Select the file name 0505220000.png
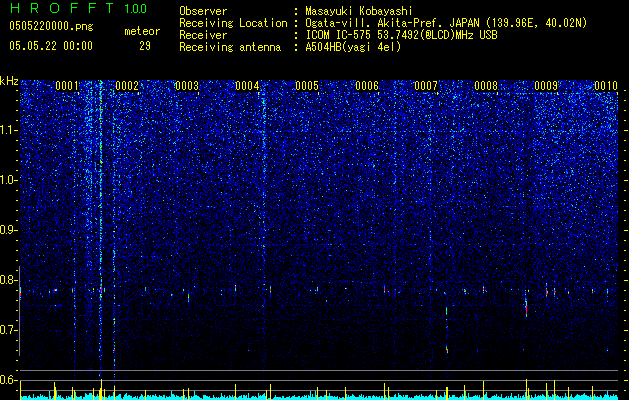 pyautogui.click(x=51, y=26)
